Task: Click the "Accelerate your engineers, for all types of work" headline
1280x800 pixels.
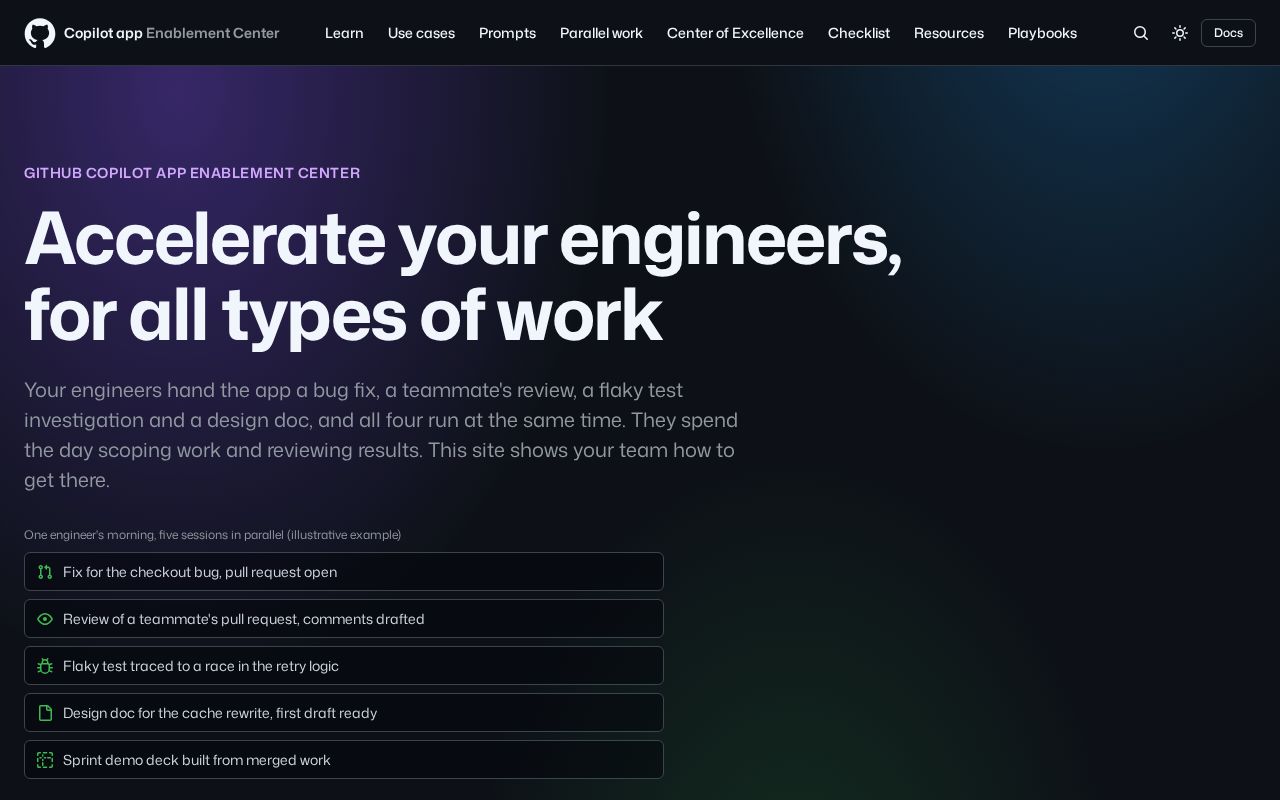Action: [463, 277]
